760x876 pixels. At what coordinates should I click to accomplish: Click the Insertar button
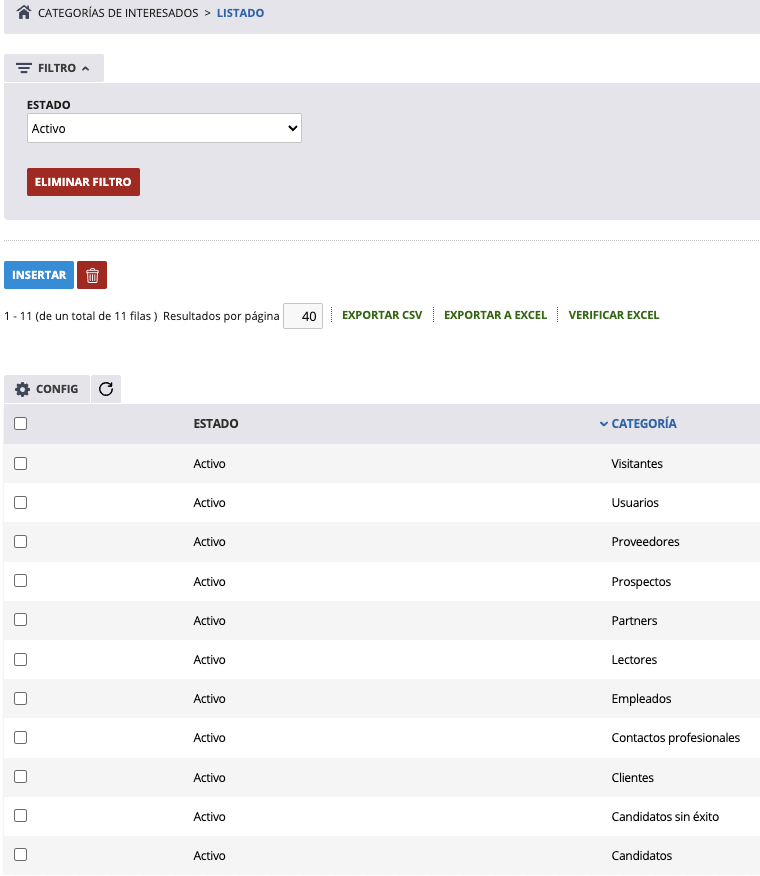tap(39, 275)
